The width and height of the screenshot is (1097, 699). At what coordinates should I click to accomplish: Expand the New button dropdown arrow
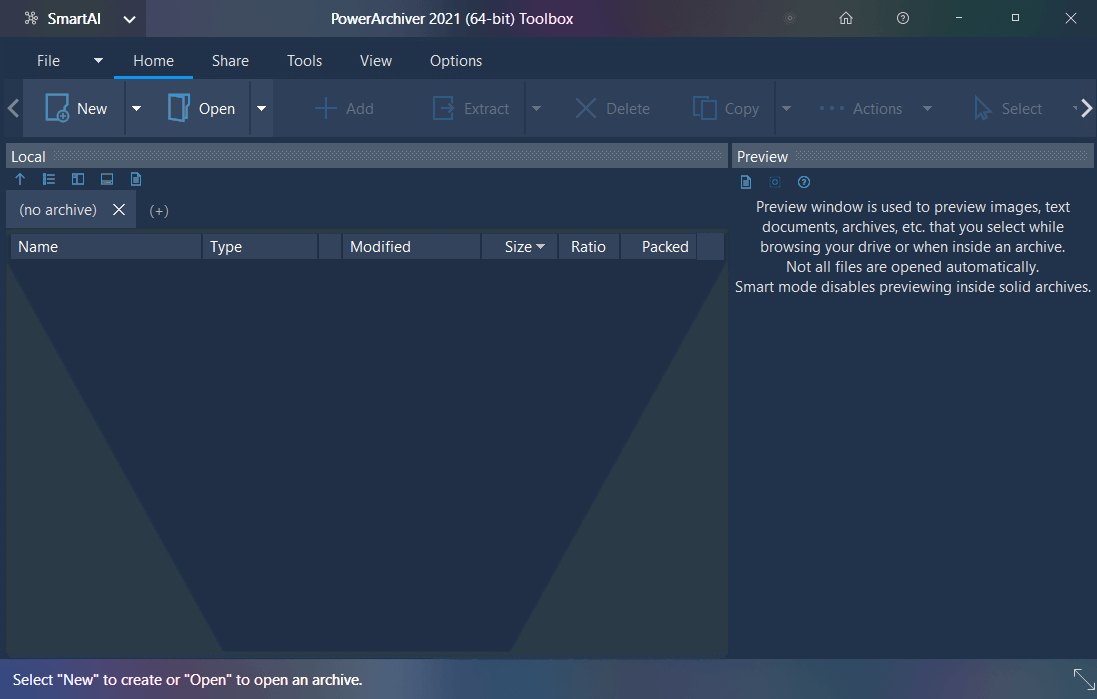click(136, 108)
